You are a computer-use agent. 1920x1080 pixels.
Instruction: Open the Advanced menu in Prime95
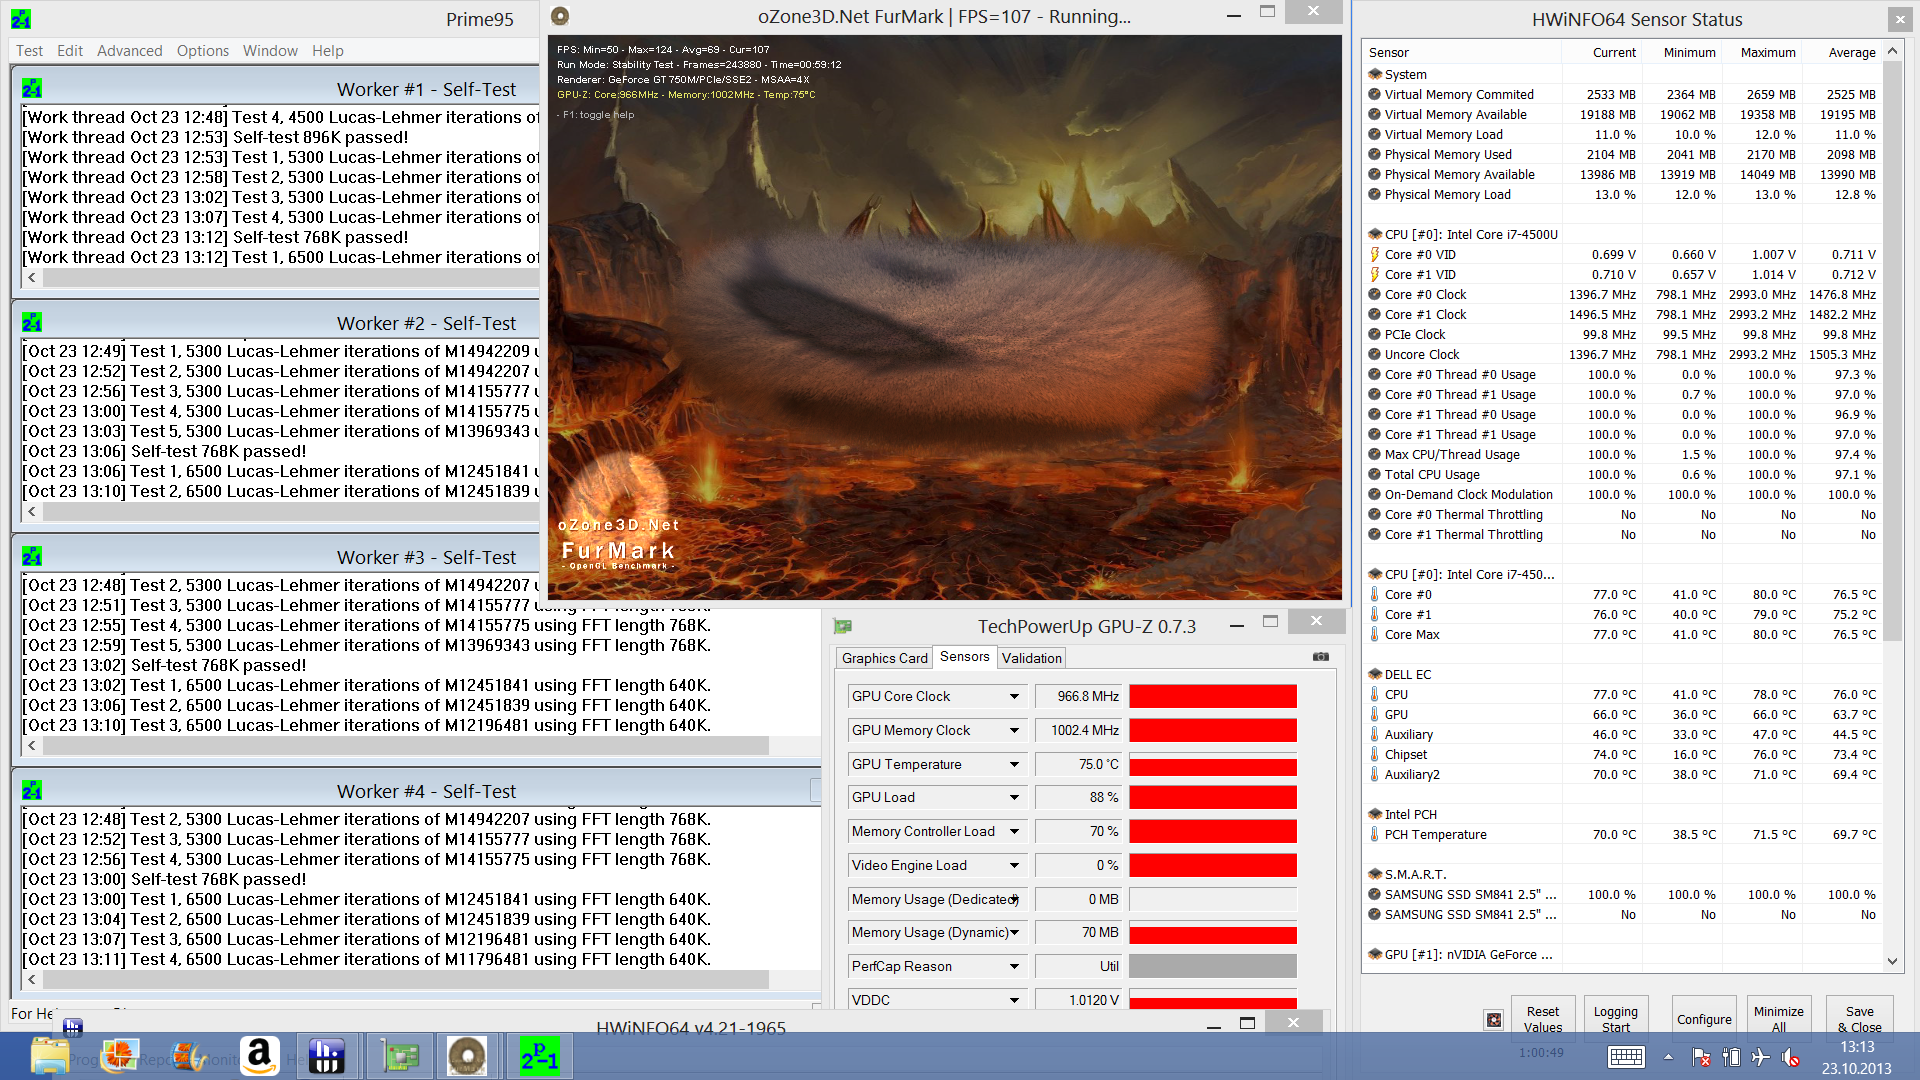click(x=129, y=51)
